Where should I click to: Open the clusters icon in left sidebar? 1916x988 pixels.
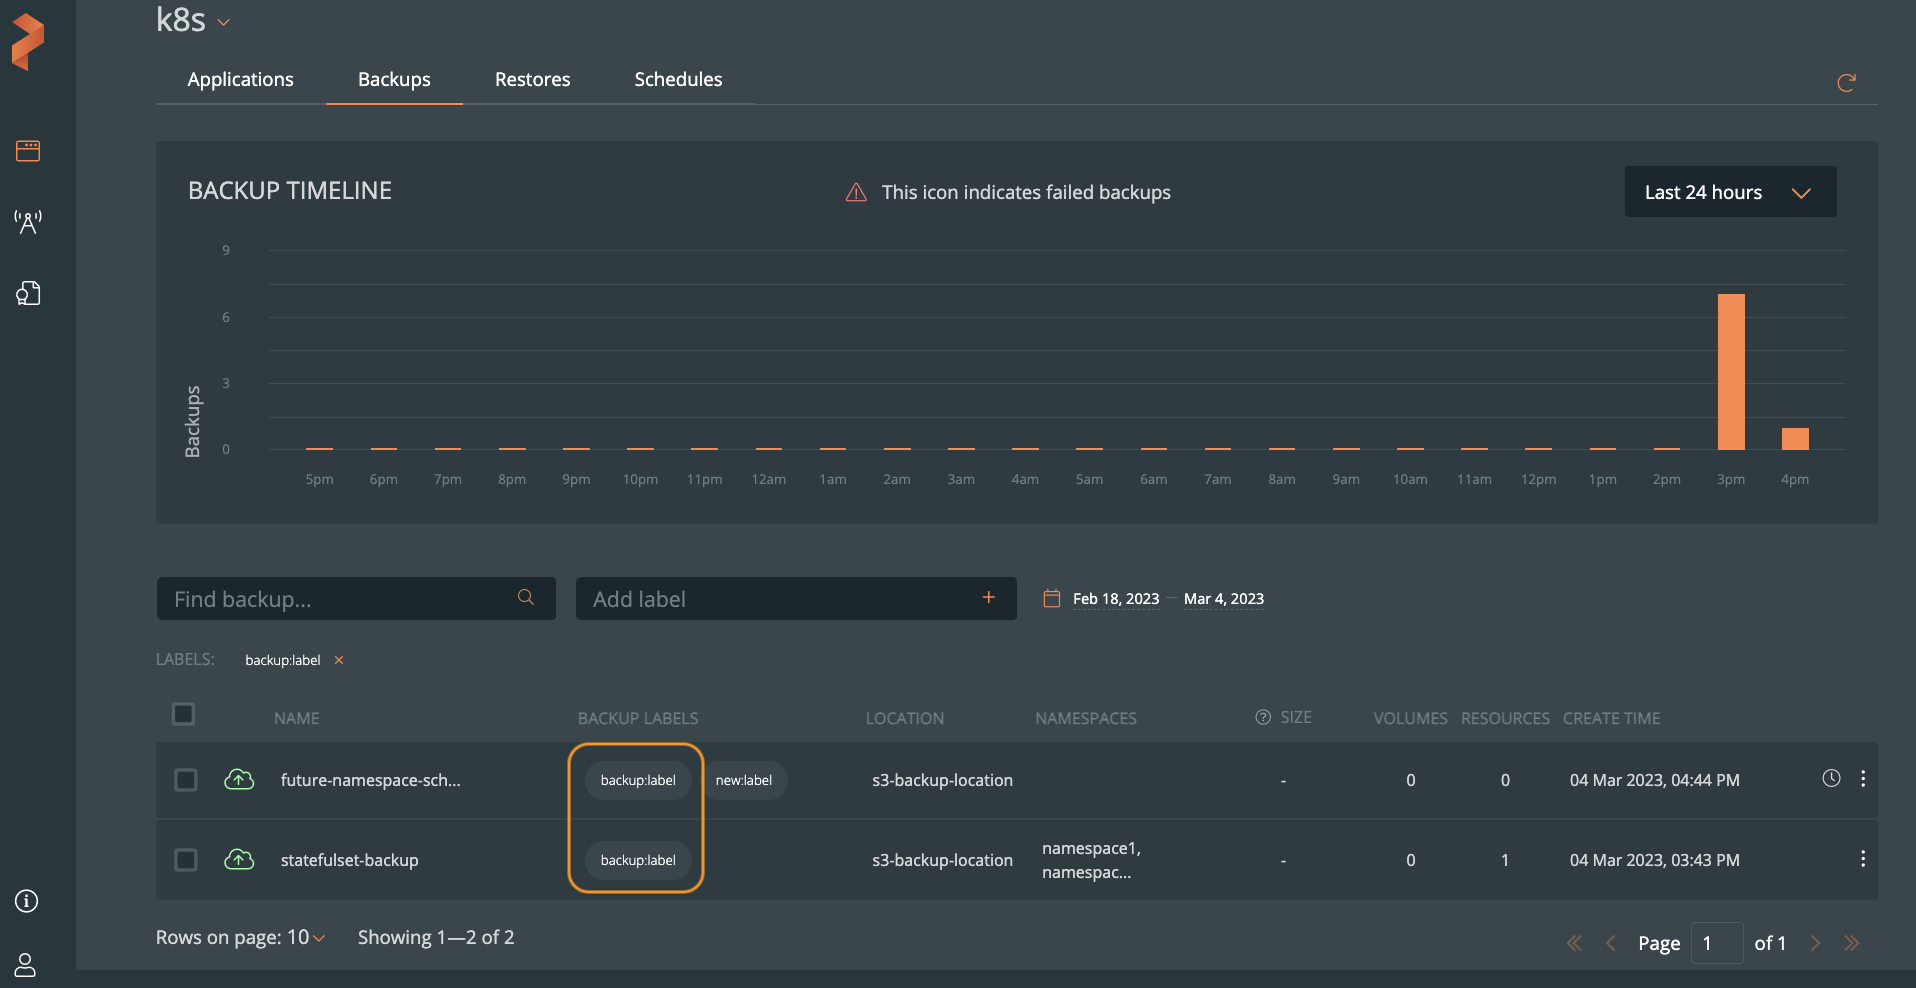tap(28, 151)
